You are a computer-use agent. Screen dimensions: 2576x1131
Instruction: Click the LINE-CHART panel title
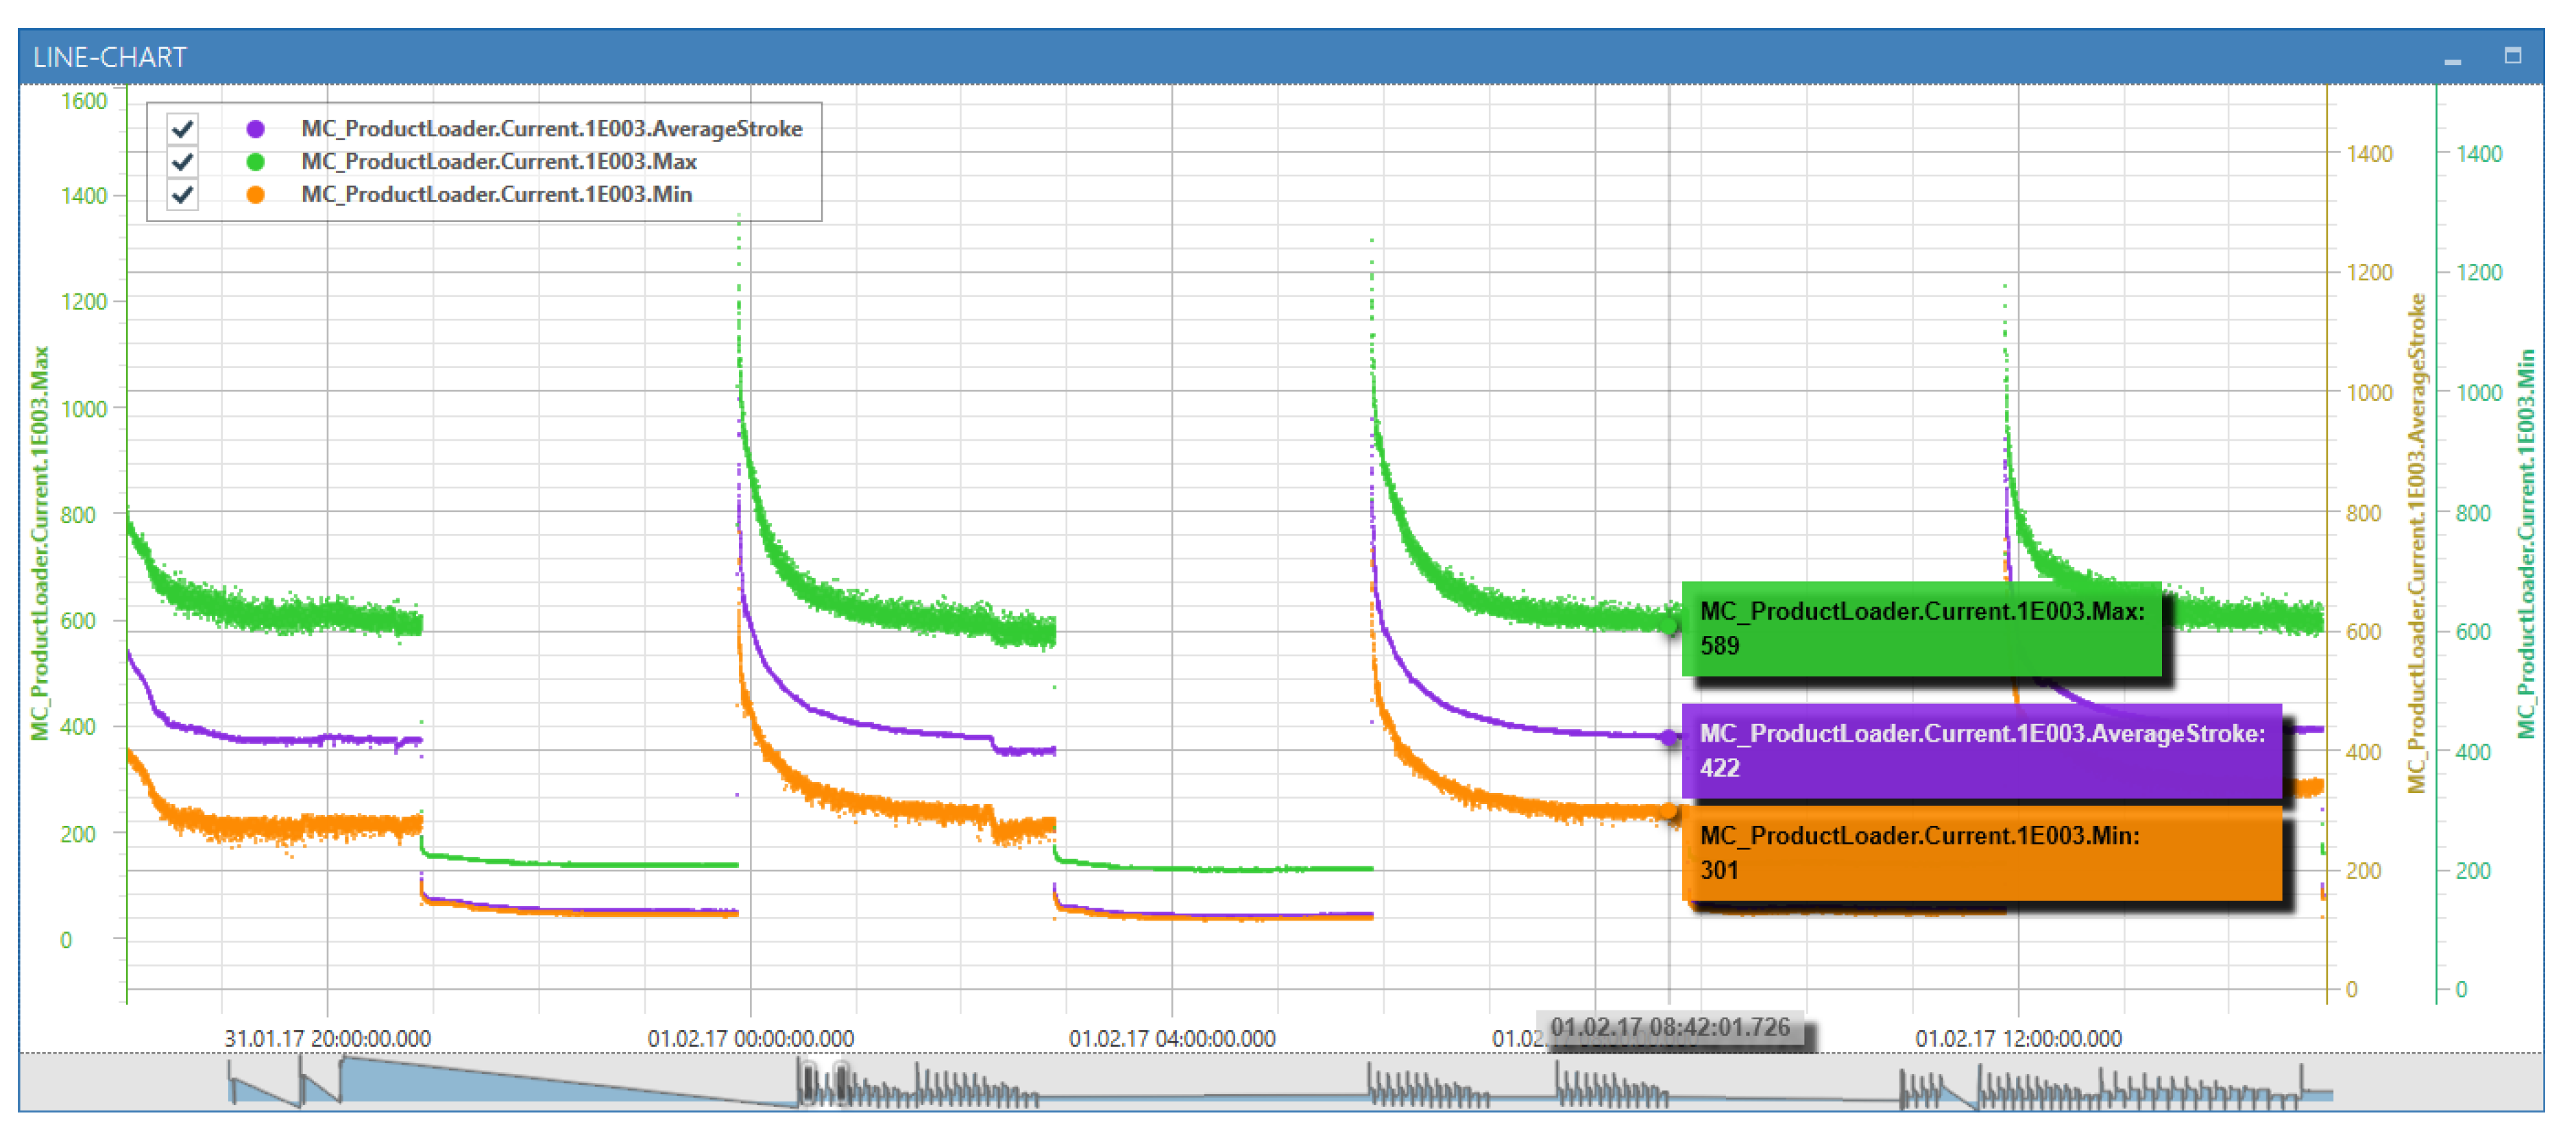pyautogui.click(x=110, y=57)
